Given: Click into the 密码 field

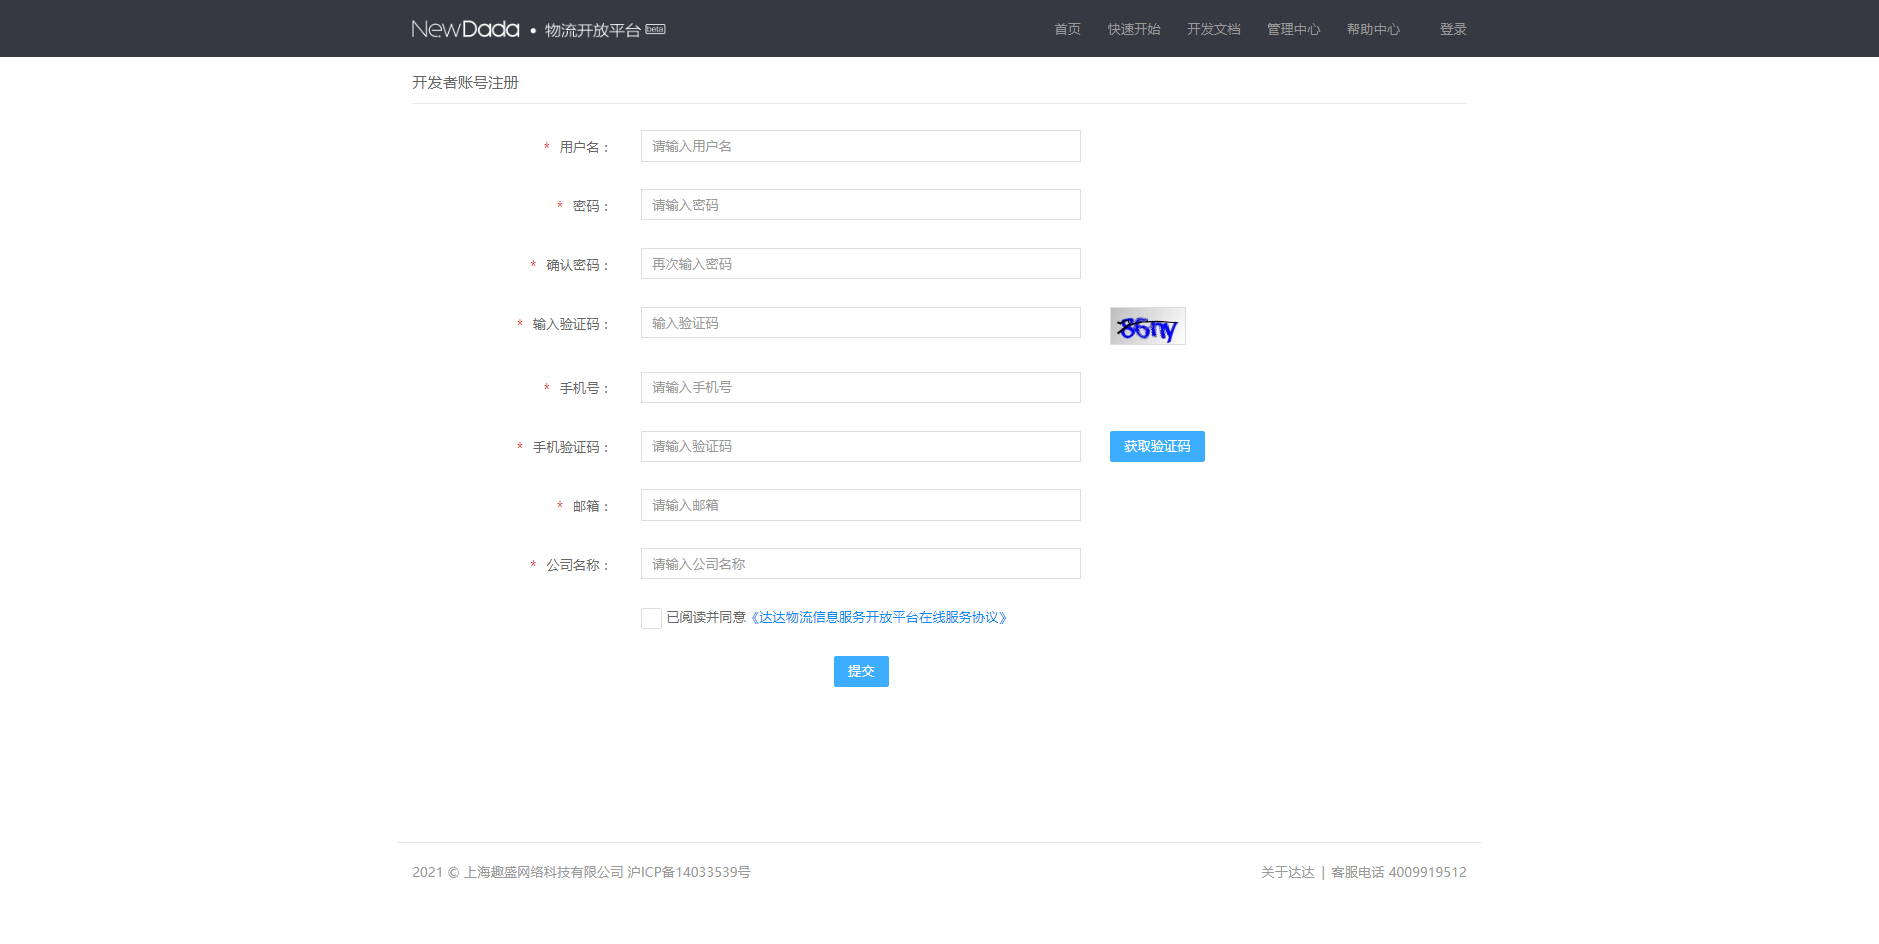Looking at the screenshot, I should tap(860, 205).
